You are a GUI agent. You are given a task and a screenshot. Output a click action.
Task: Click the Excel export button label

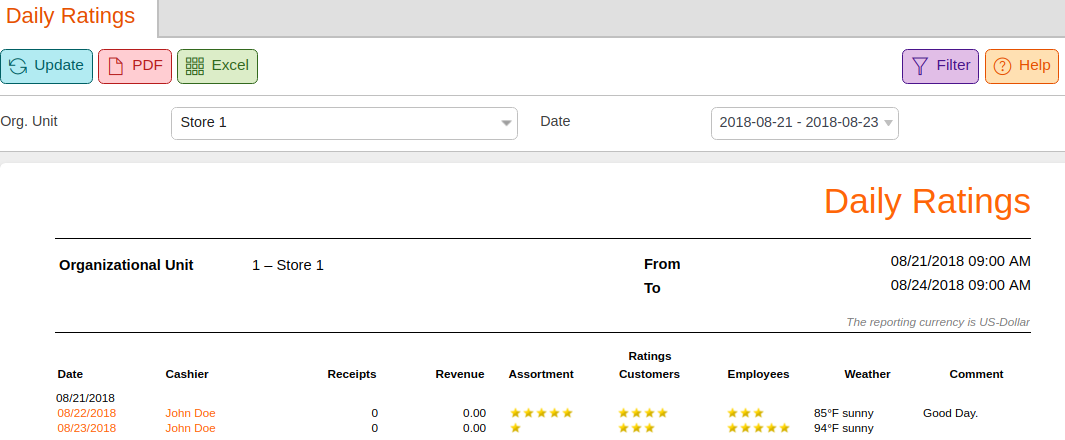pyautogui.click(x=230, y=65)
